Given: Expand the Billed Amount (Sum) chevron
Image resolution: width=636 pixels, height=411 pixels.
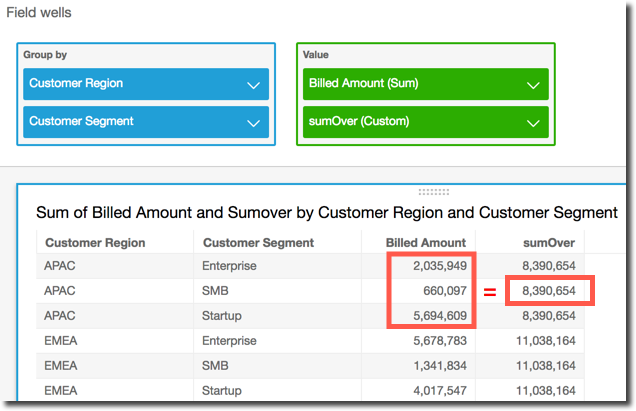Looking at the screenshot, I should 533,84.
